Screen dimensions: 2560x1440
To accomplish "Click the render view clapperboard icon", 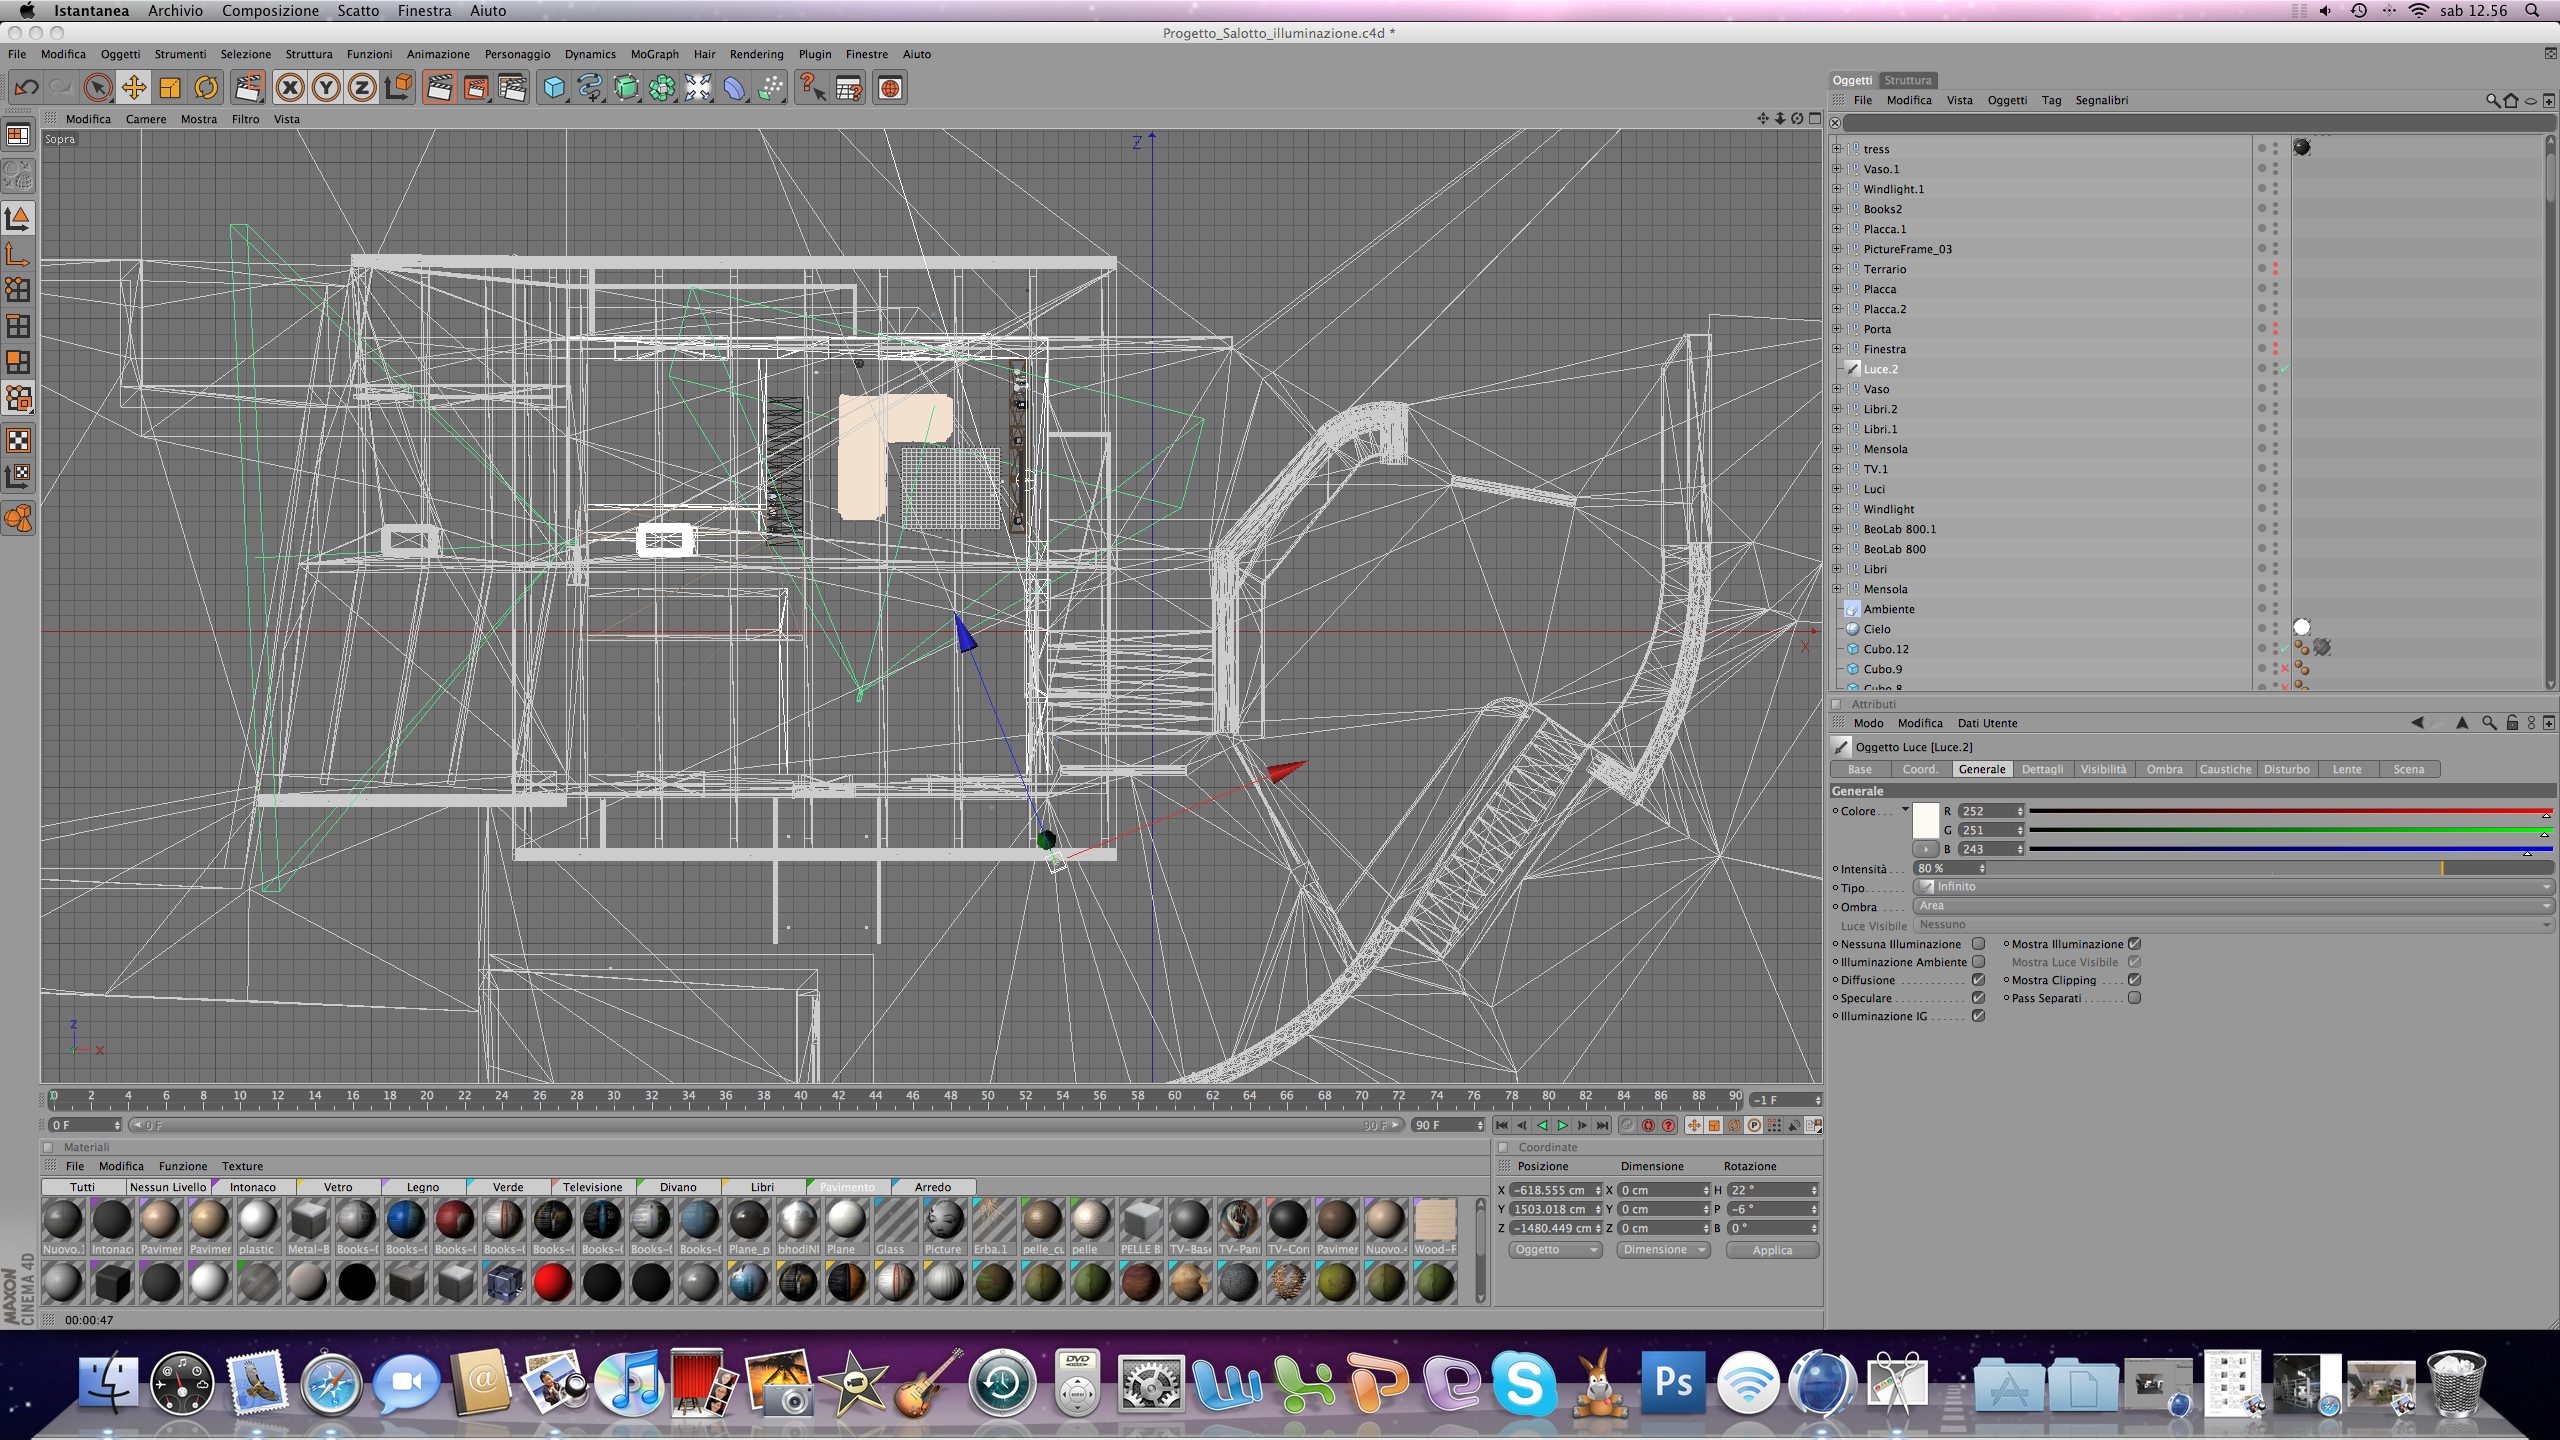I will pos(439,88).
